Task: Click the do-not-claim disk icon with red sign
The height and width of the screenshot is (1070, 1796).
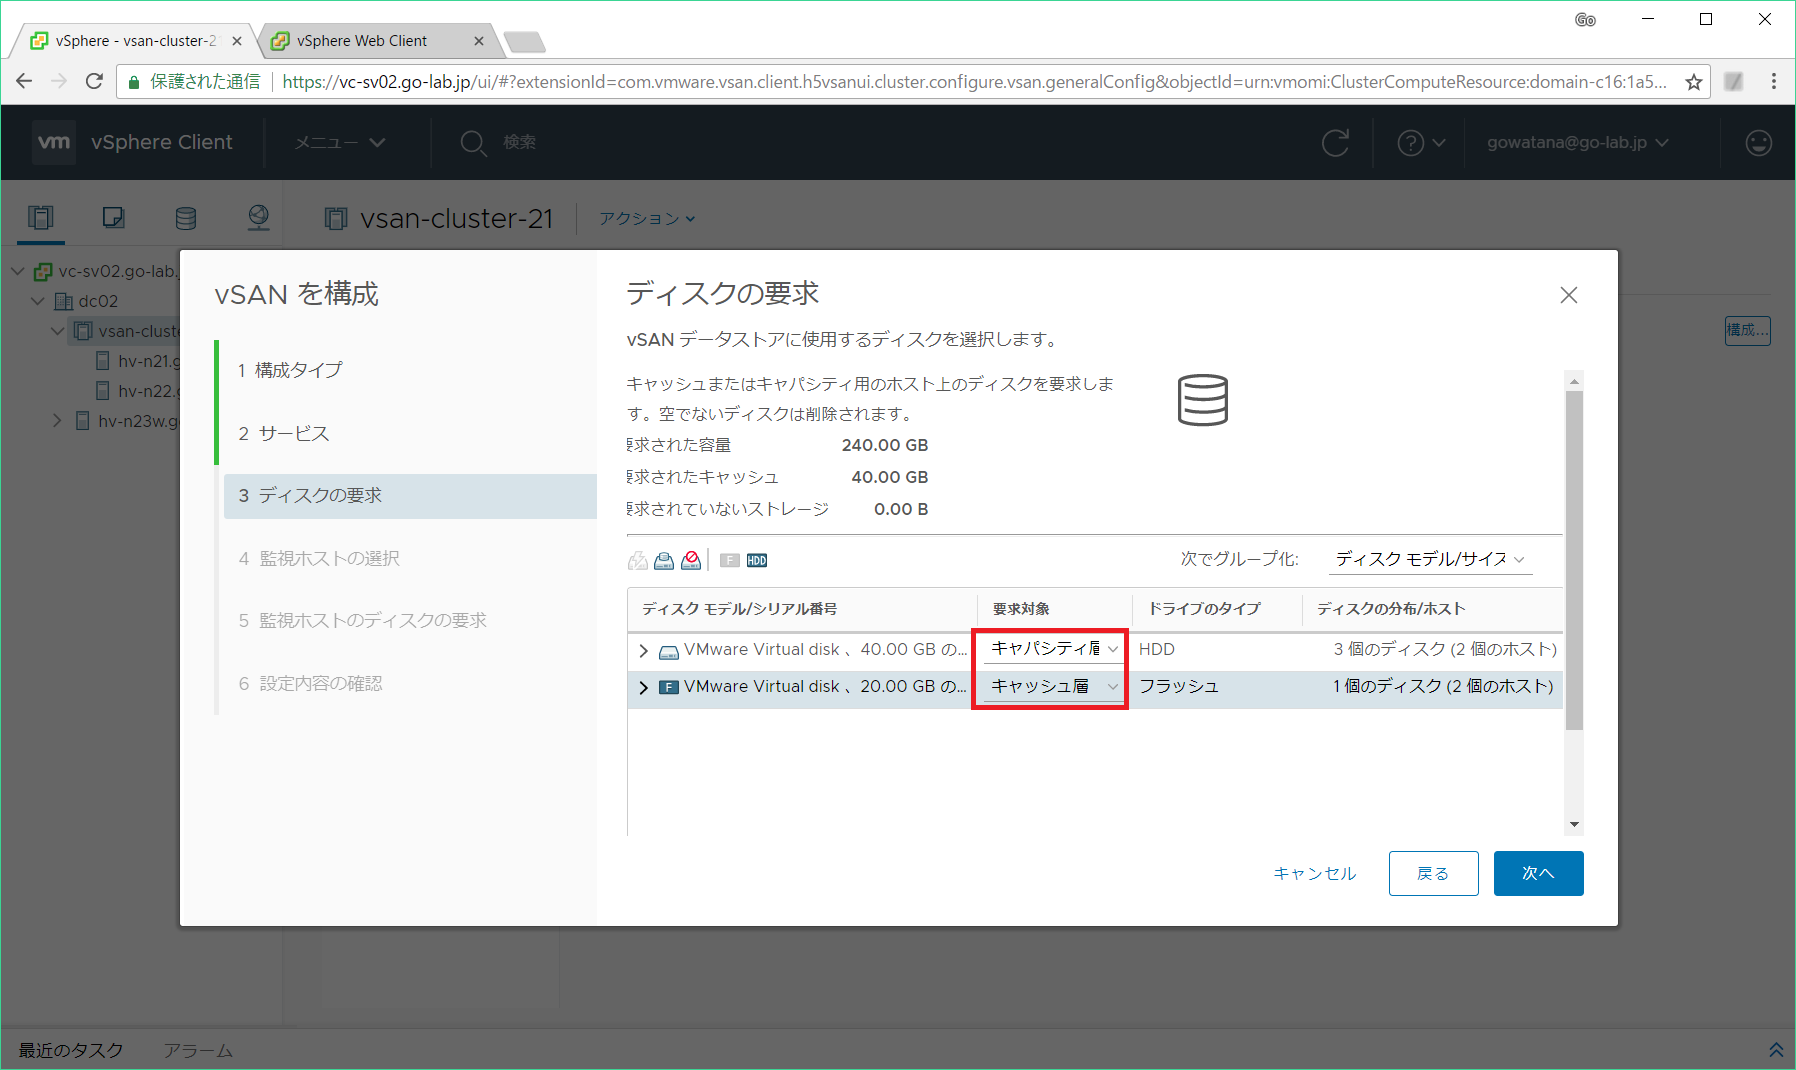Action: click(x=691, y=561)
